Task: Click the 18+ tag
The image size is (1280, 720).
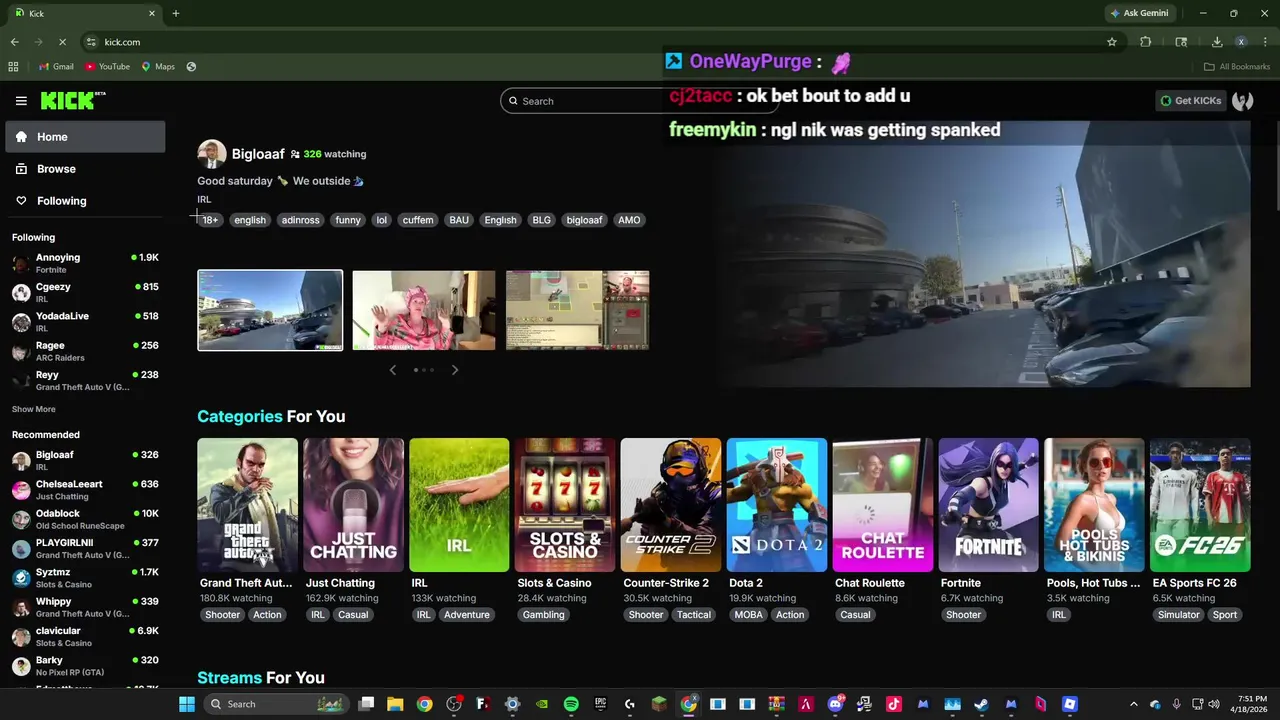Action: click(x=210, y=220)
